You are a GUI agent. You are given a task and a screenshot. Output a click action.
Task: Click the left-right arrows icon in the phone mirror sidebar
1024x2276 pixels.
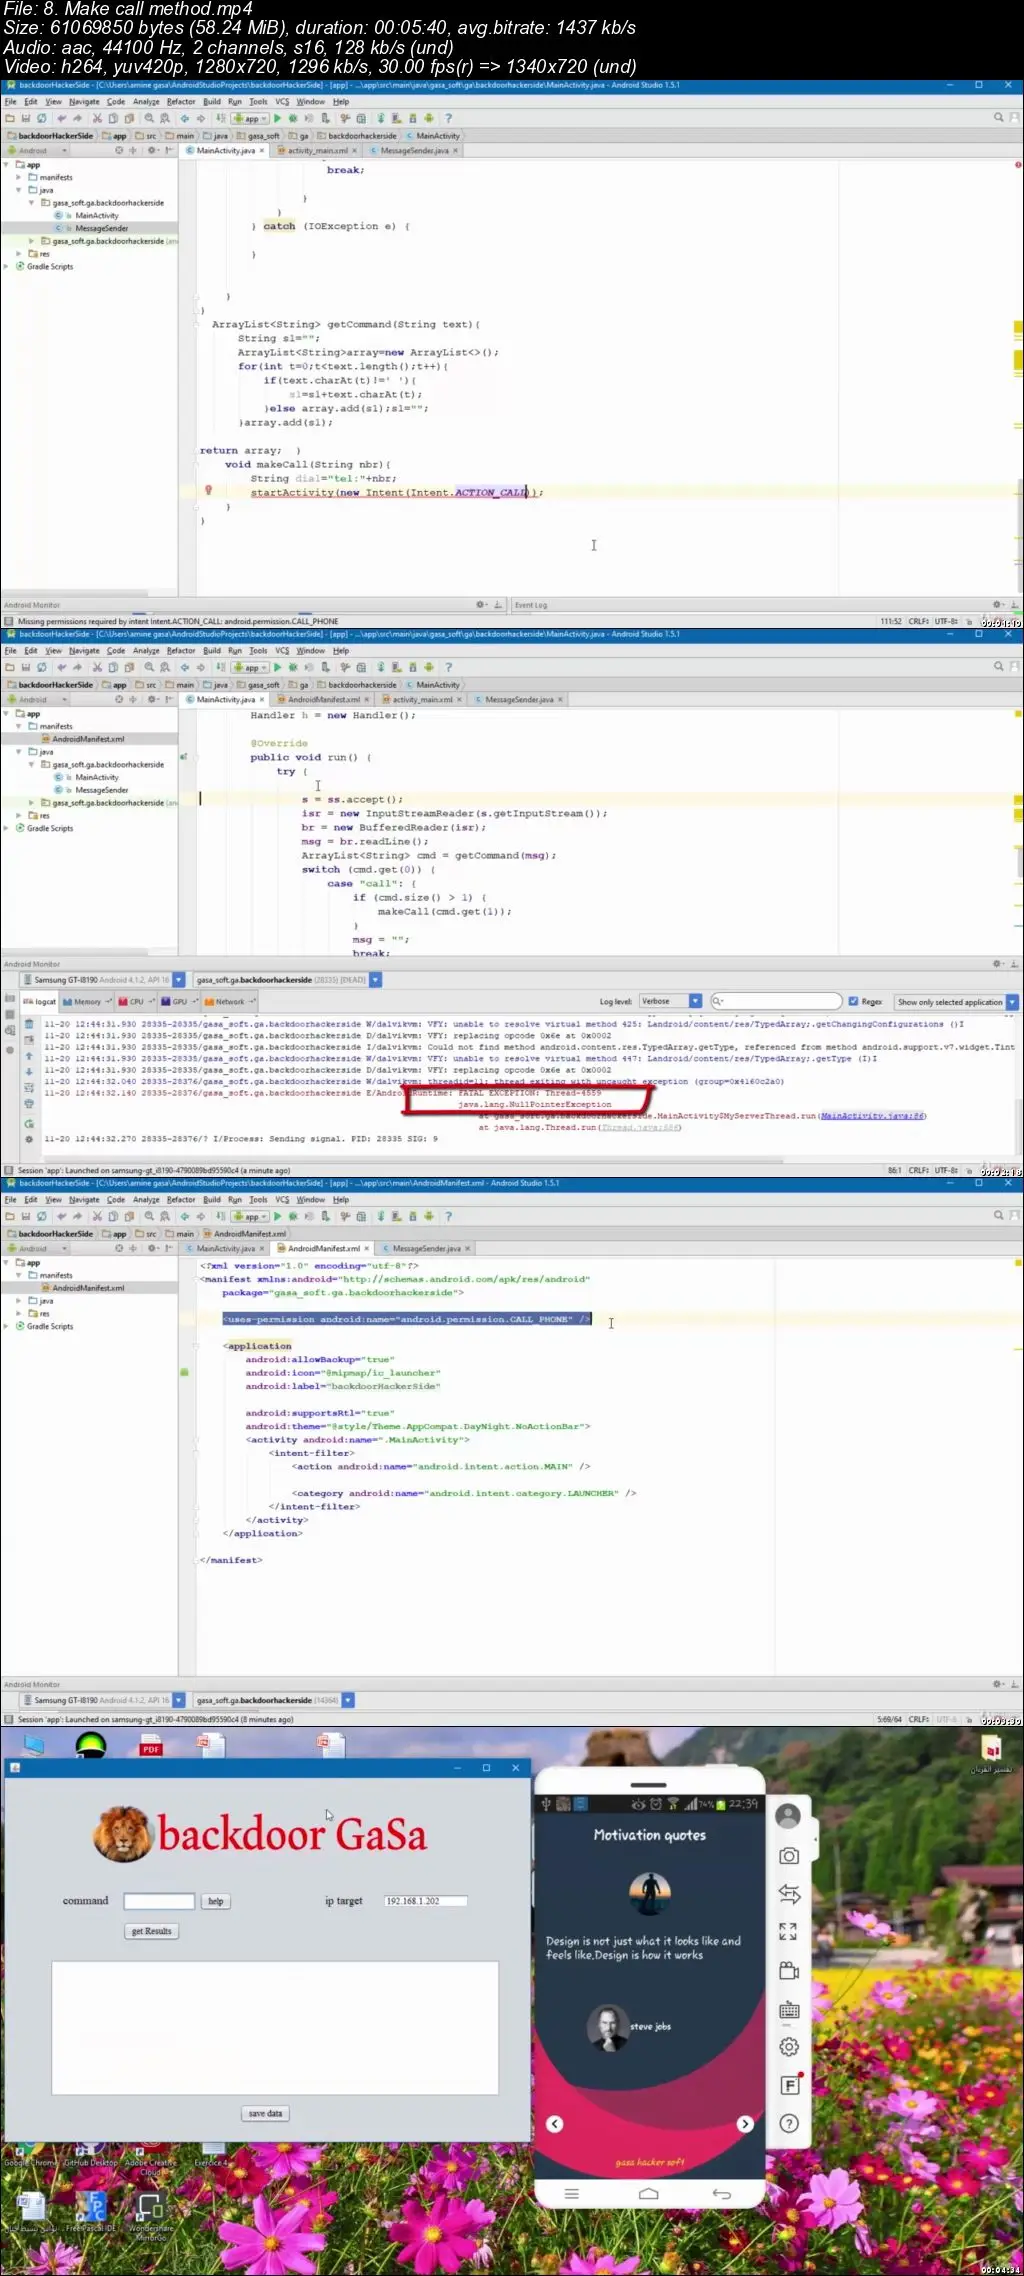coord(789,1893)
